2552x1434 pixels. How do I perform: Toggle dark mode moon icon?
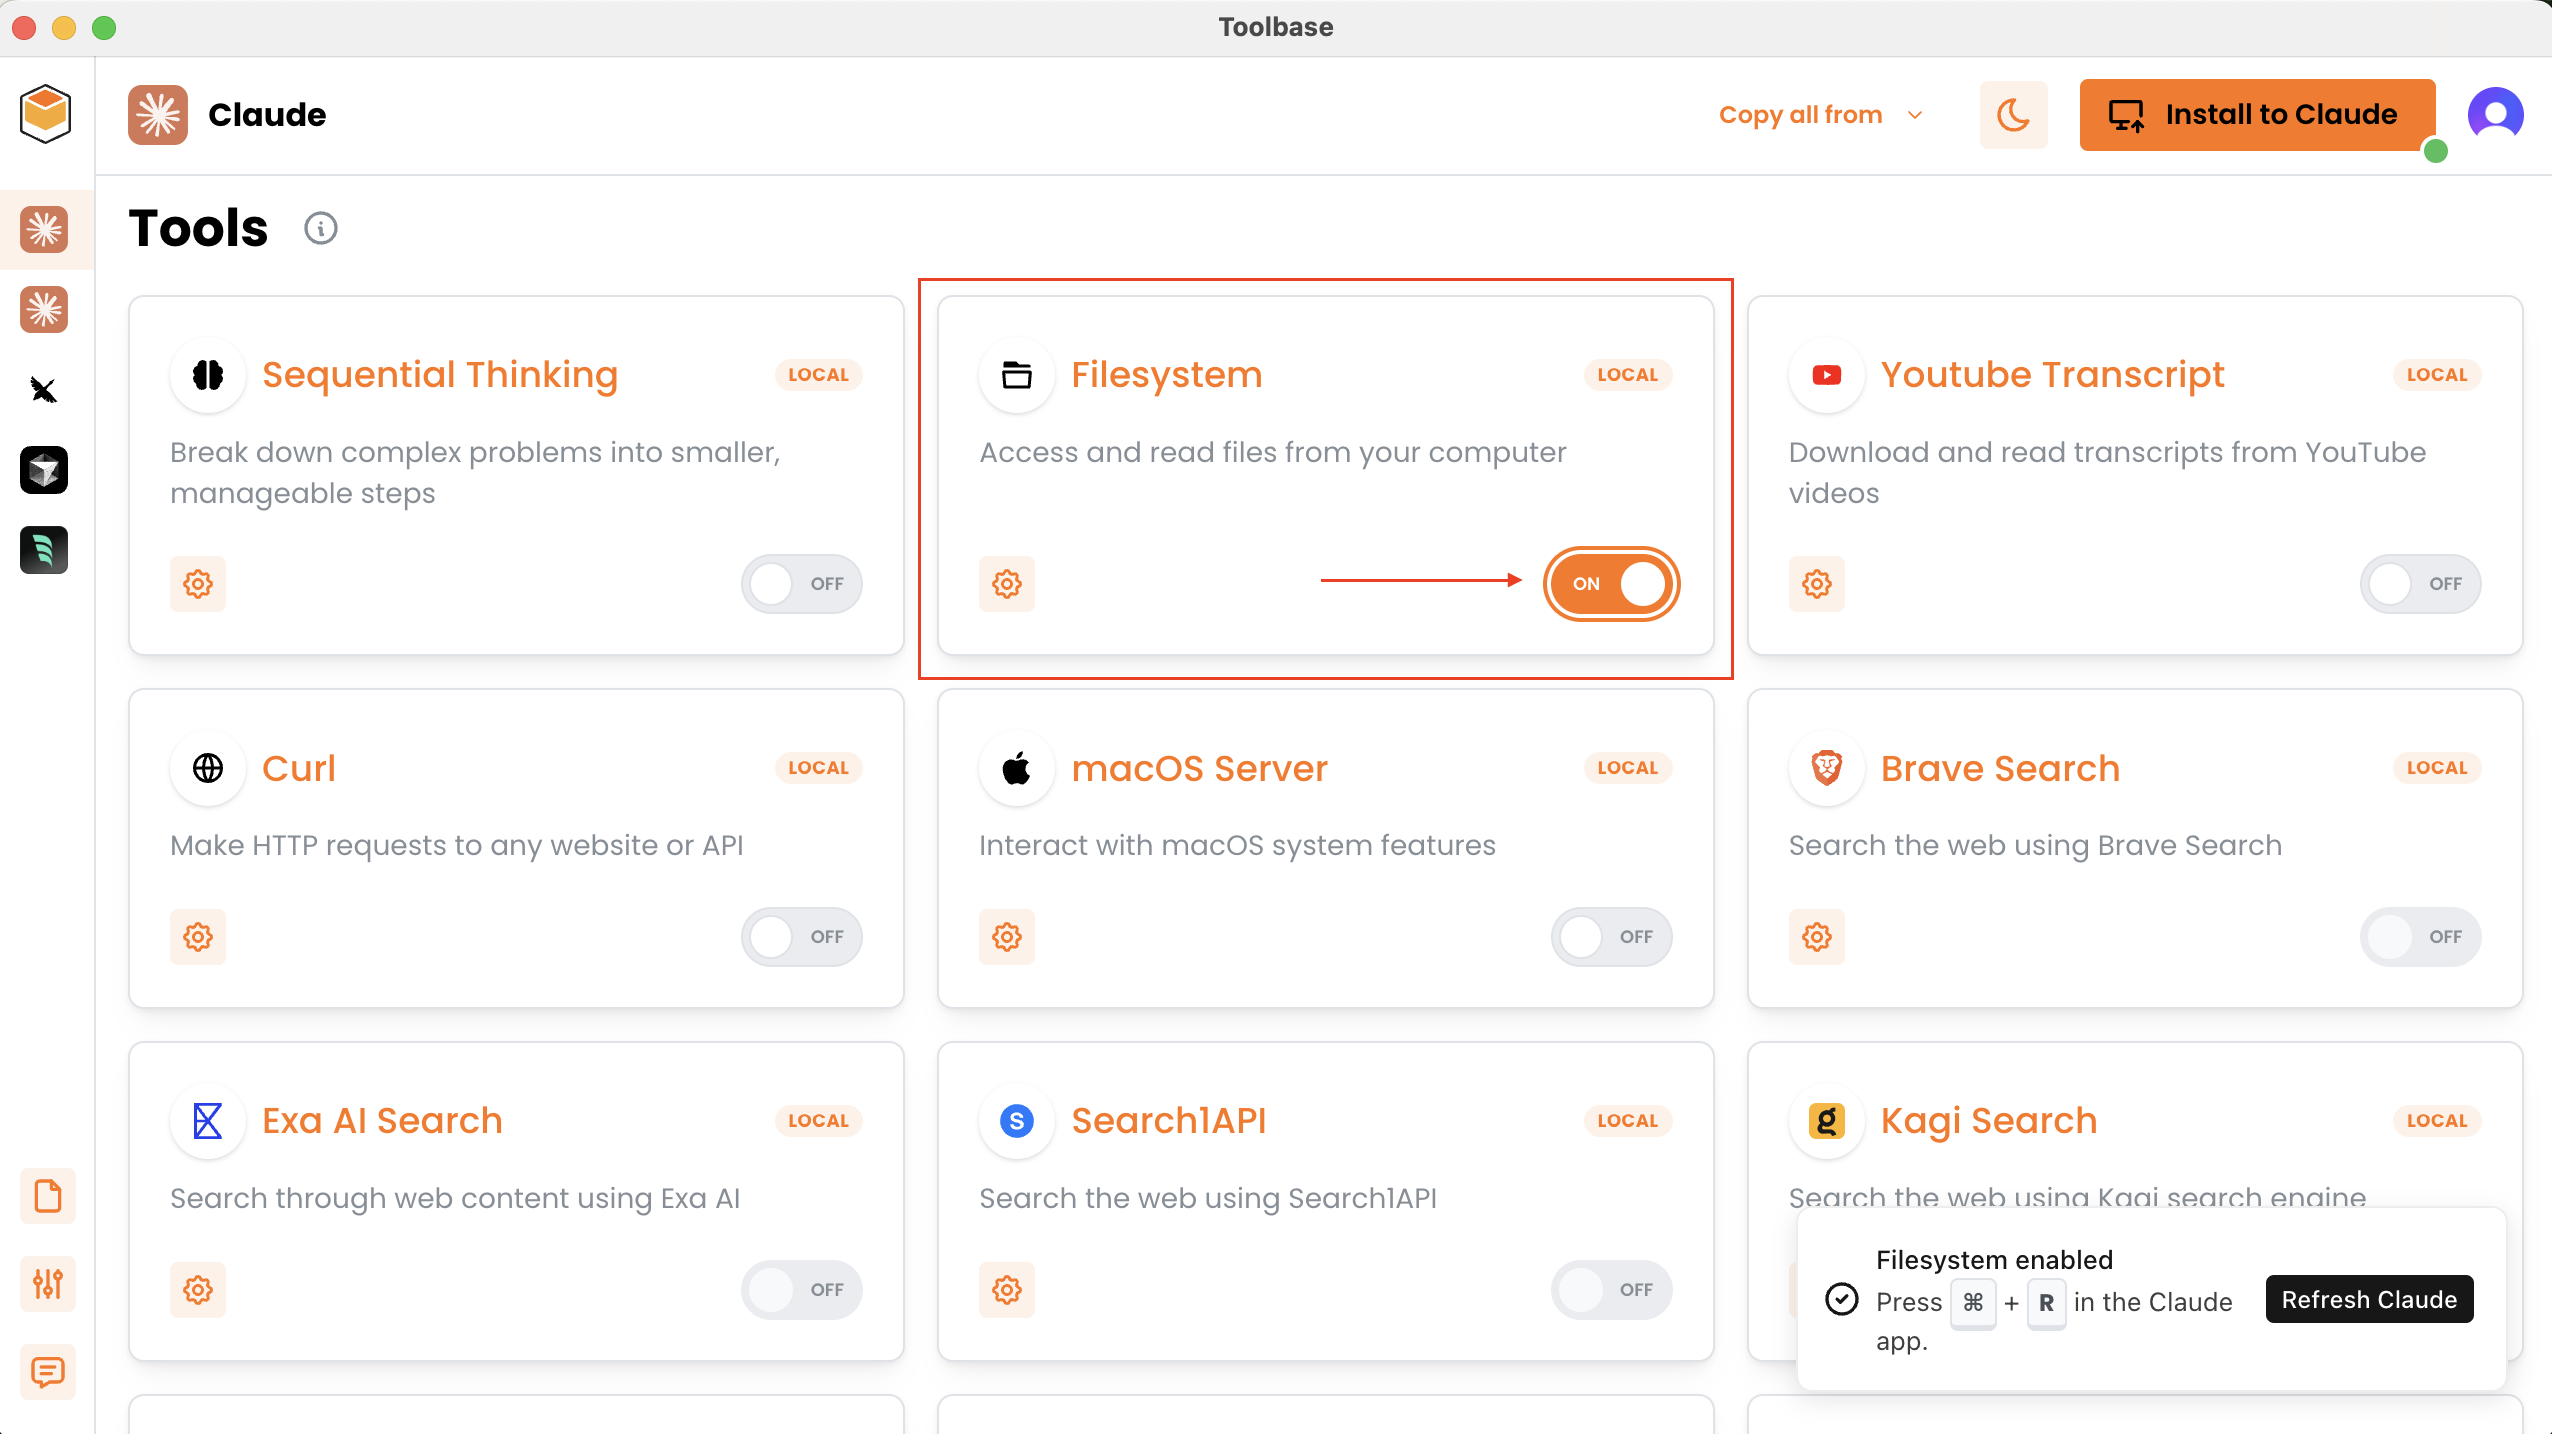[2013, 115]
